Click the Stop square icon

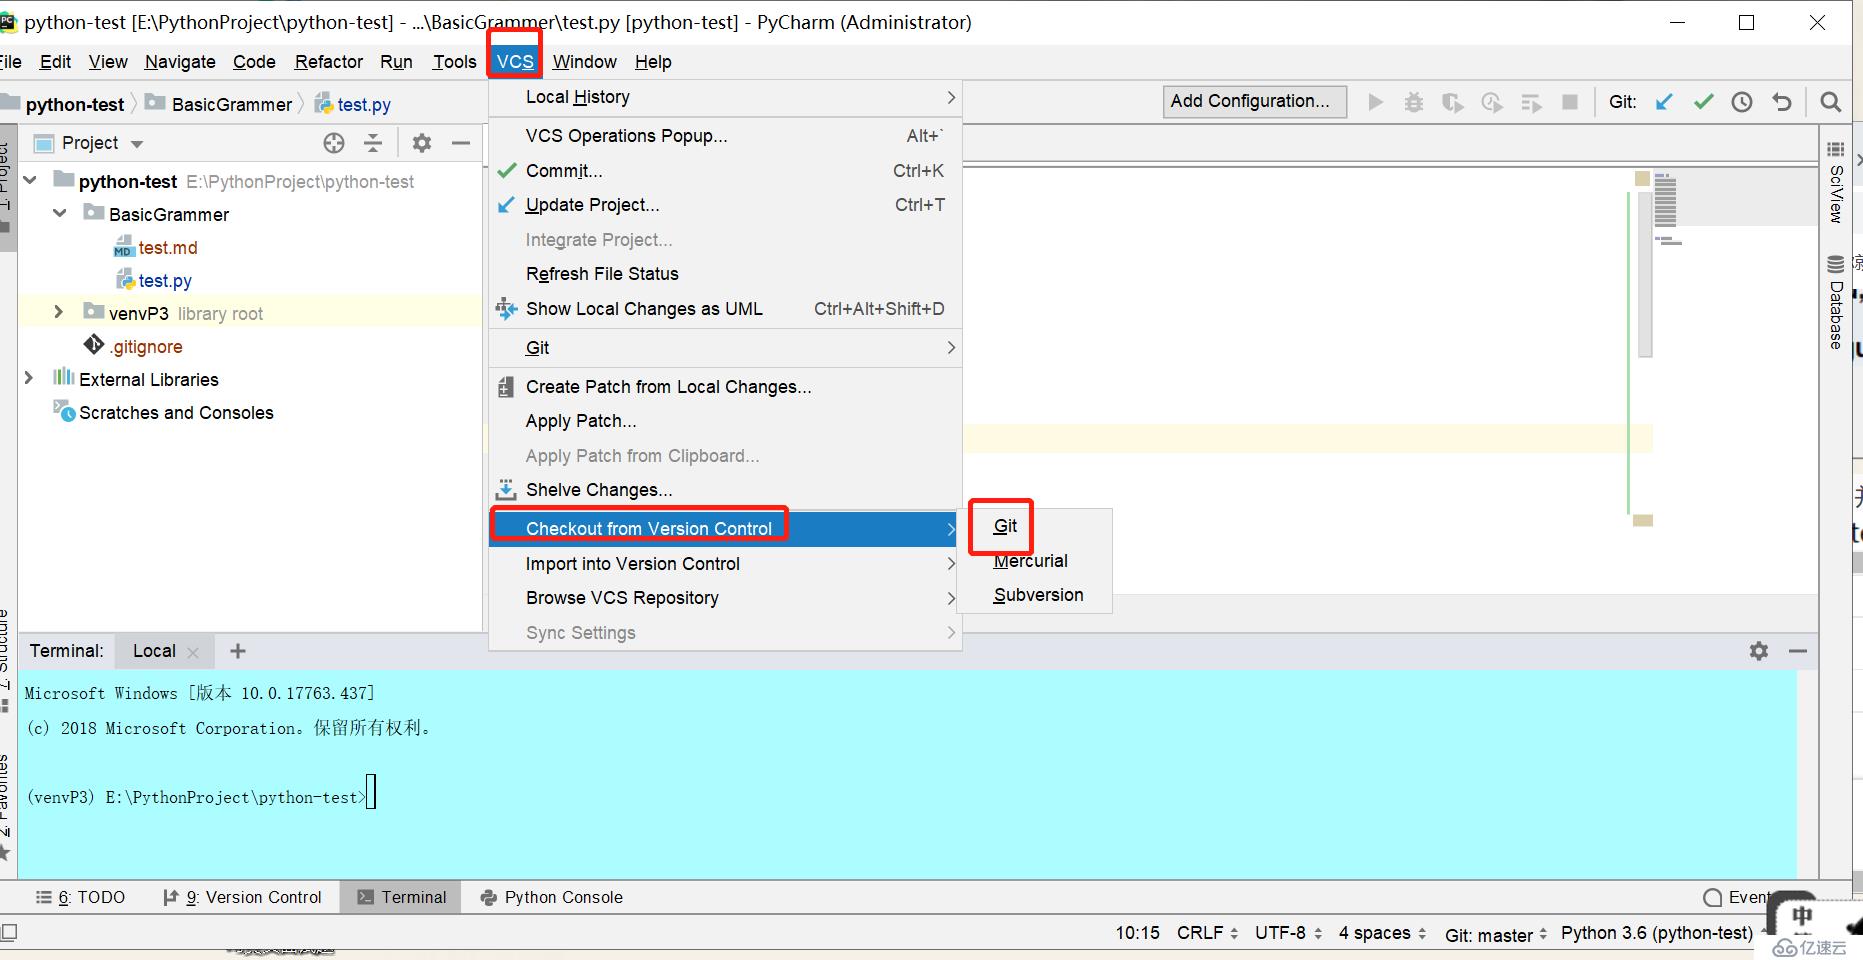1570,102
